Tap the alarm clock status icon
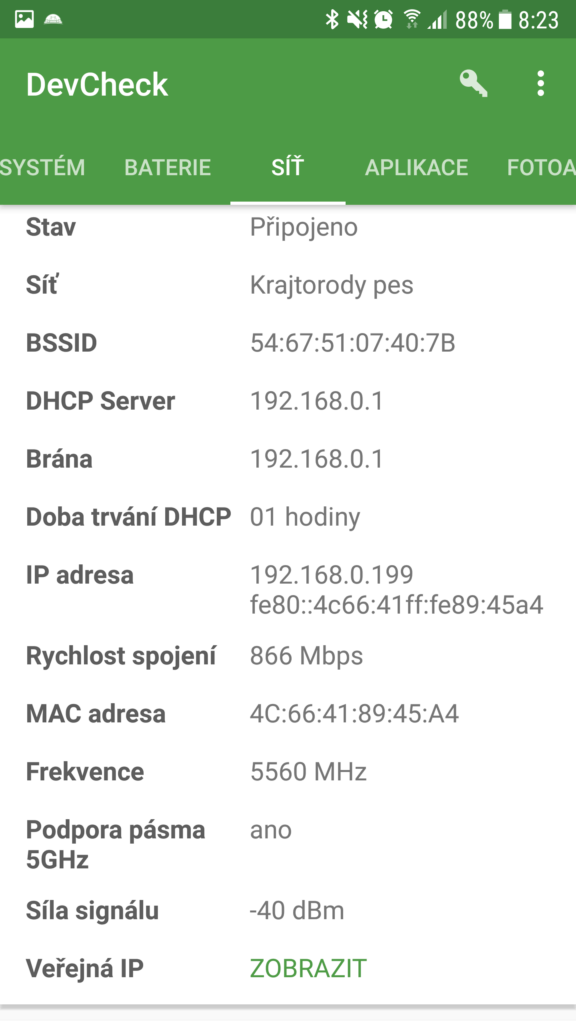The height and width of the screenshot is (1024, 576). 383,20
